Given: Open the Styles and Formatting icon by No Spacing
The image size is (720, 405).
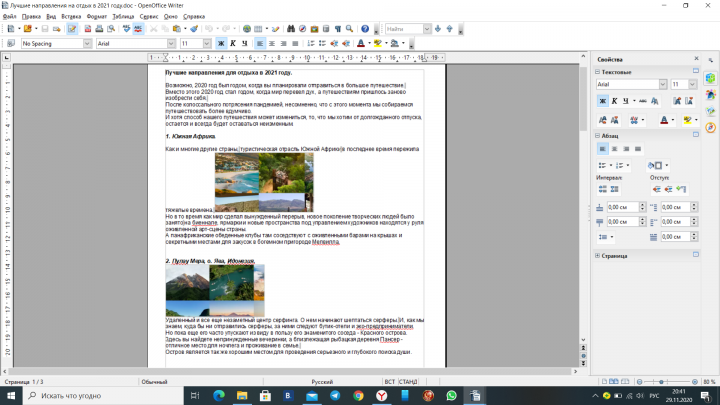Looking at the screenshot, I should (x=11, y=43).
